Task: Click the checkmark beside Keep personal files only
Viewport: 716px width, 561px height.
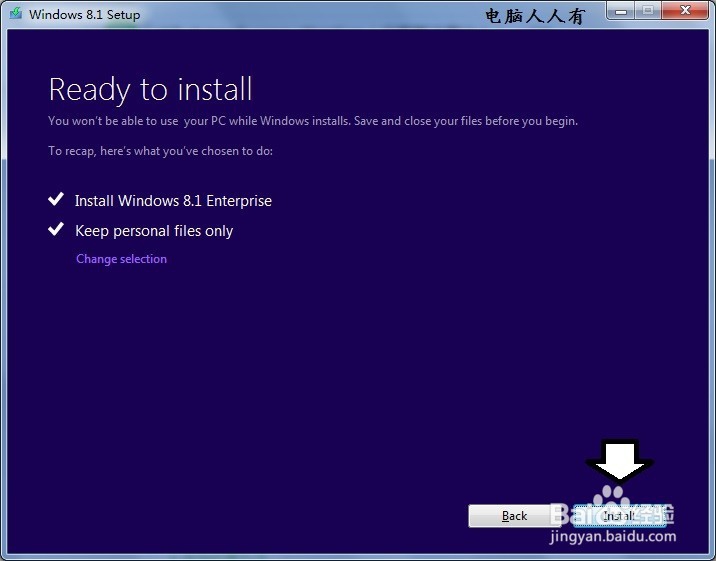Action: coord(56,229)
